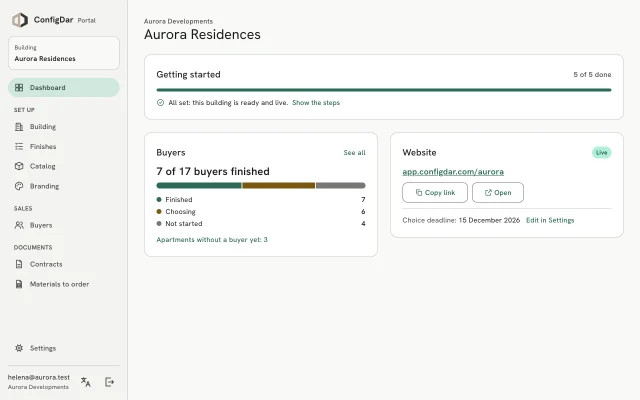Click the Show the steps link

[316, 102]
